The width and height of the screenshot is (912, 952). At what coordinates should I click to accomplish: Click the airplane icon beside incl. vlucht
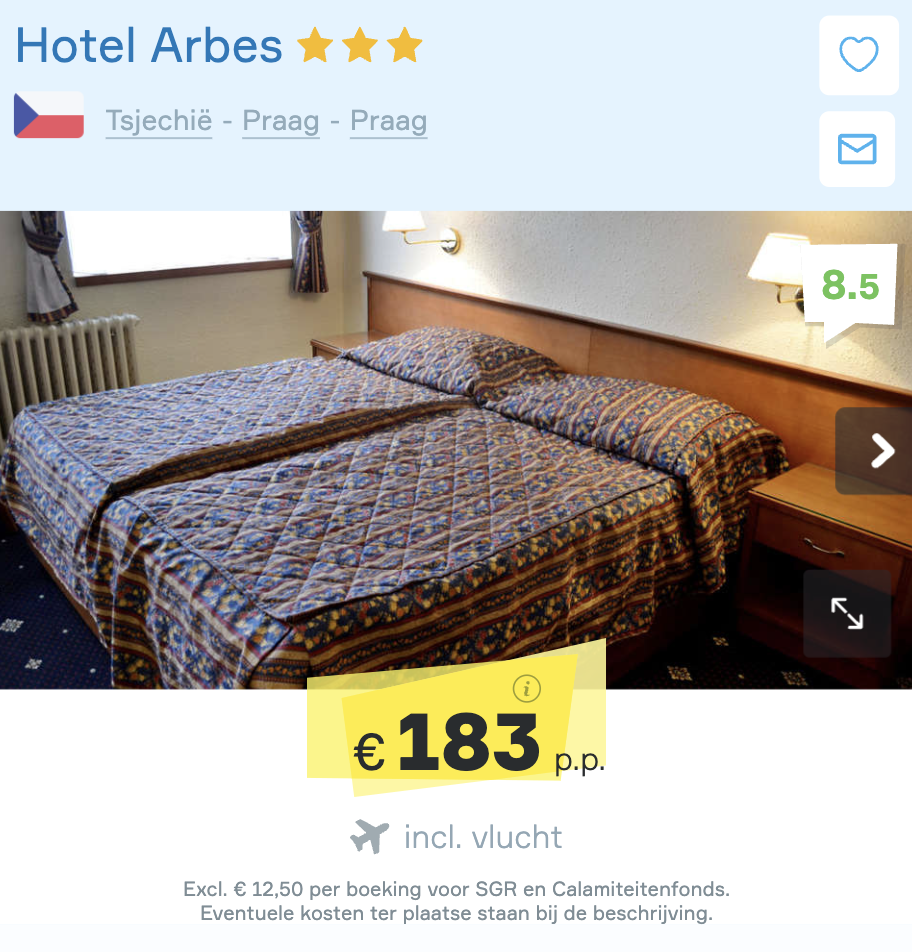click(x=369, y=836)
